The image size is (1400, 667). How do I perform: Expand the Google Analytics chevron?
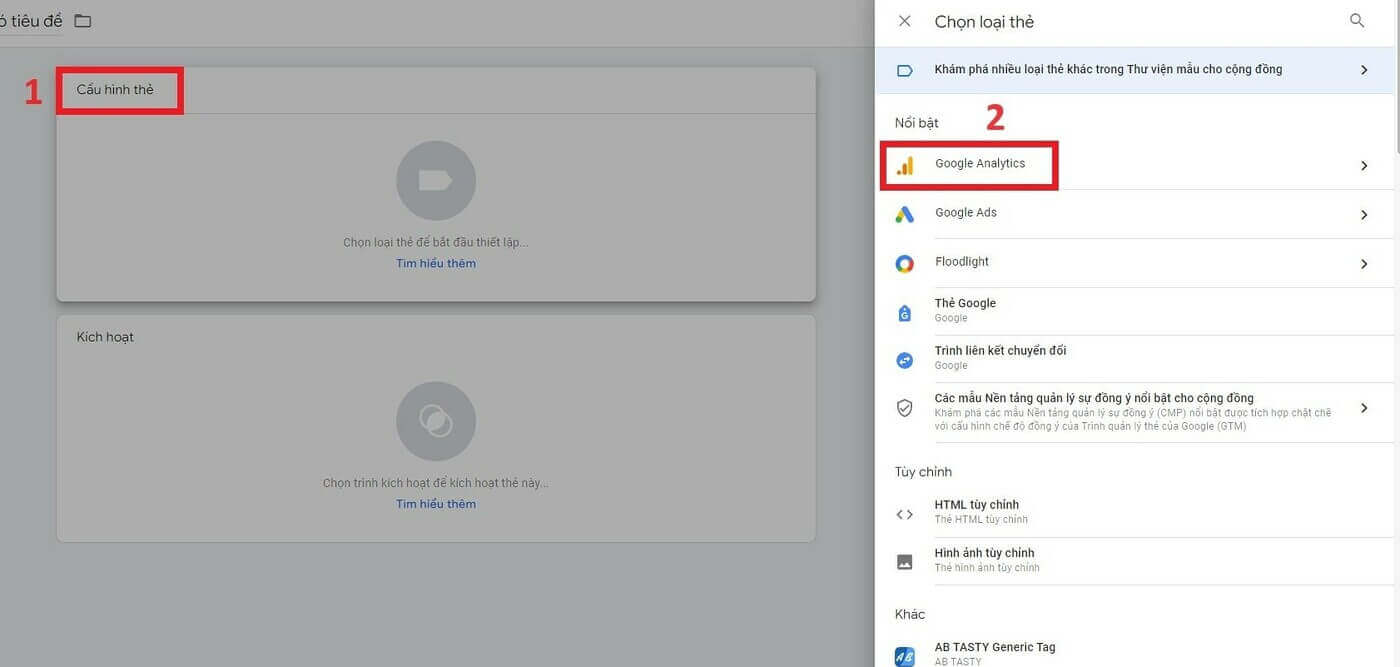tap(1364, 166)
